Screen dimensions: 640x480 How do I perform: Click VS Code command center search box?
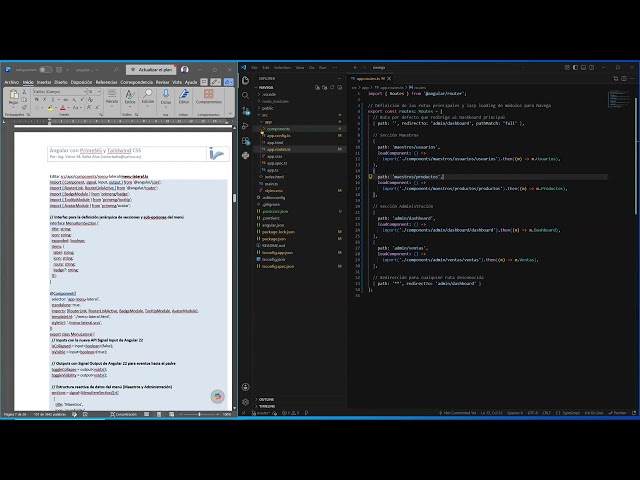[446, 67]
